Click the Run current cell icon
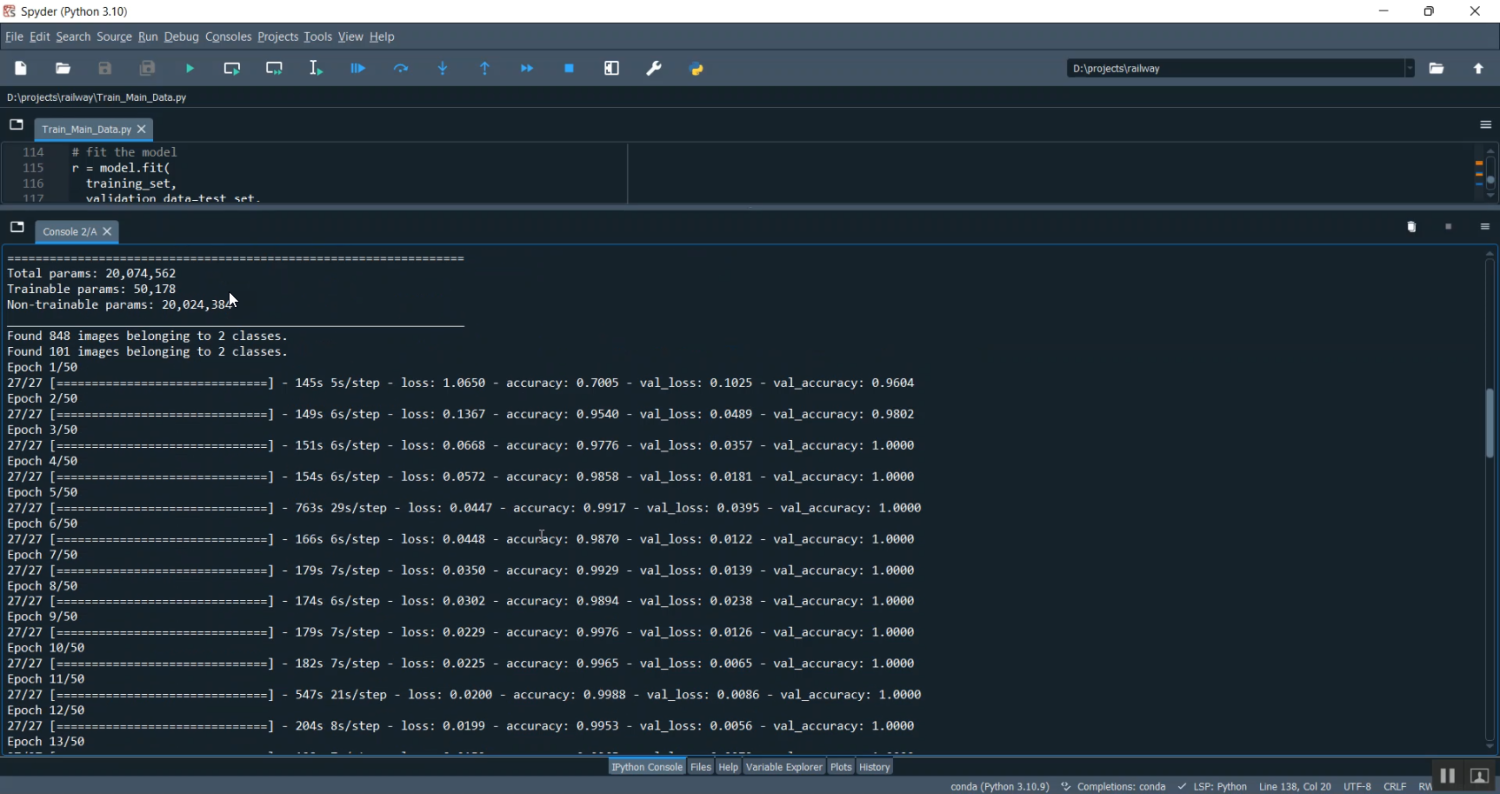1500x794 pixels. [x=232, y=69]
